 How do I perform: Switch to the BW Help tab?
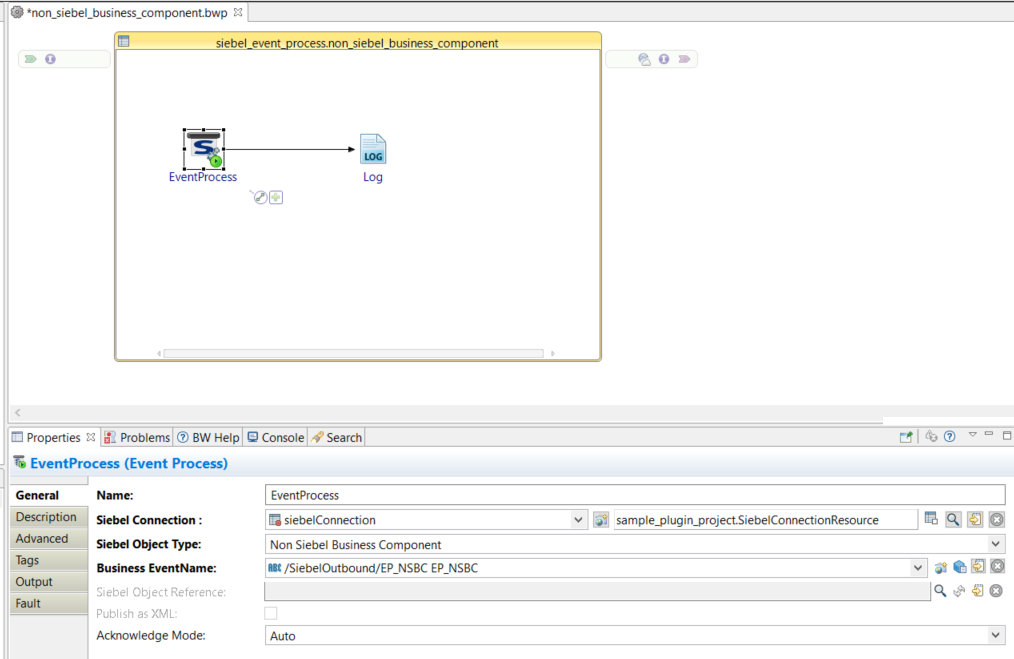(x=208, y=437)
